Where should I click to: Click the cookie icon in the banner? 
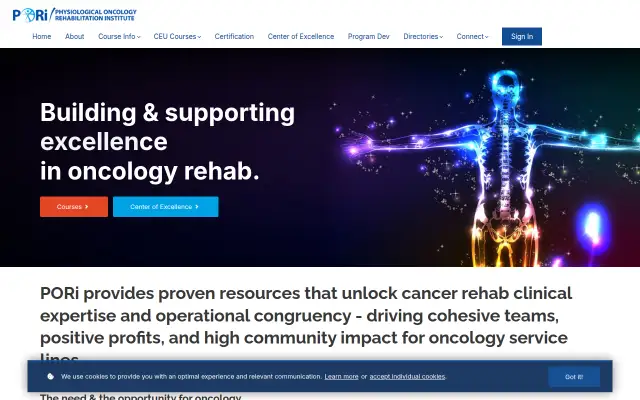coord(51,376)
